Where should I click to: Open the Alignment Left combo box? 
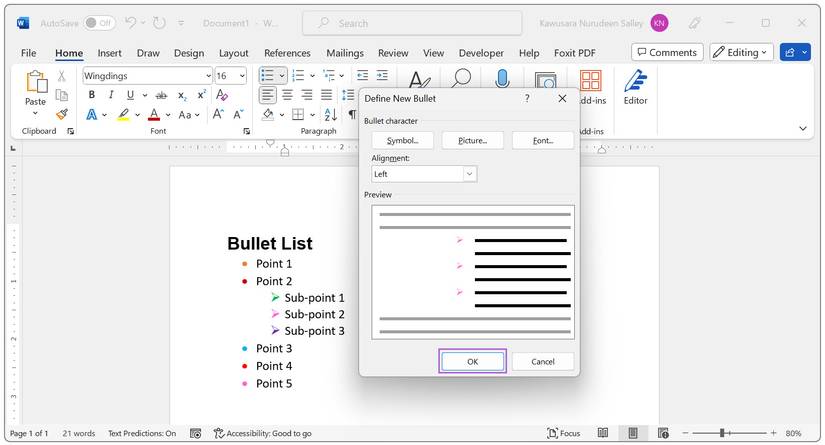(x=424, y=174)
